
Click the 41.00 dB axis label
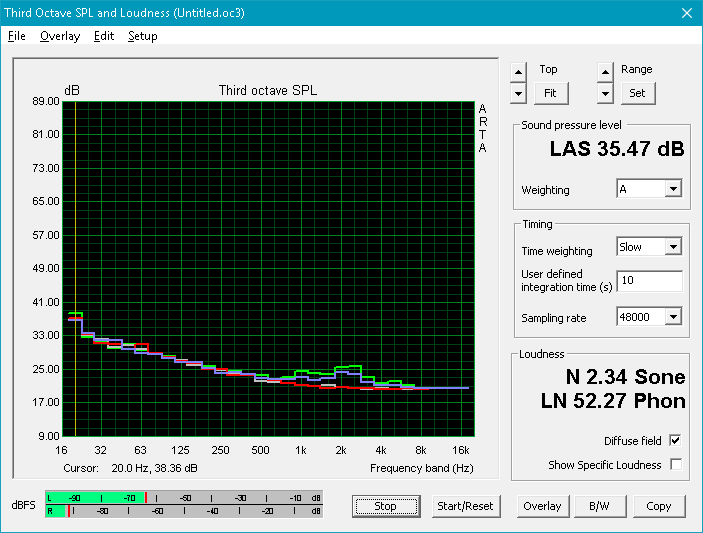[x=46, y=302]
